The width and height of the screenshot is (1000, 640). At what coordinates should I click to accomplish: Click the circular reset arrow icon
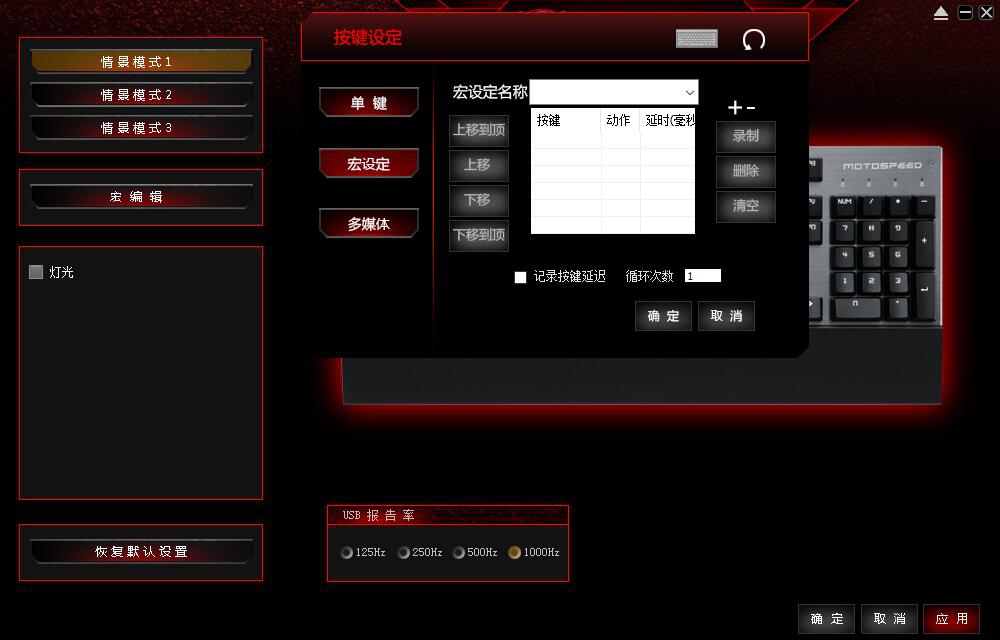pyautogui.click(x=754, y=39)
